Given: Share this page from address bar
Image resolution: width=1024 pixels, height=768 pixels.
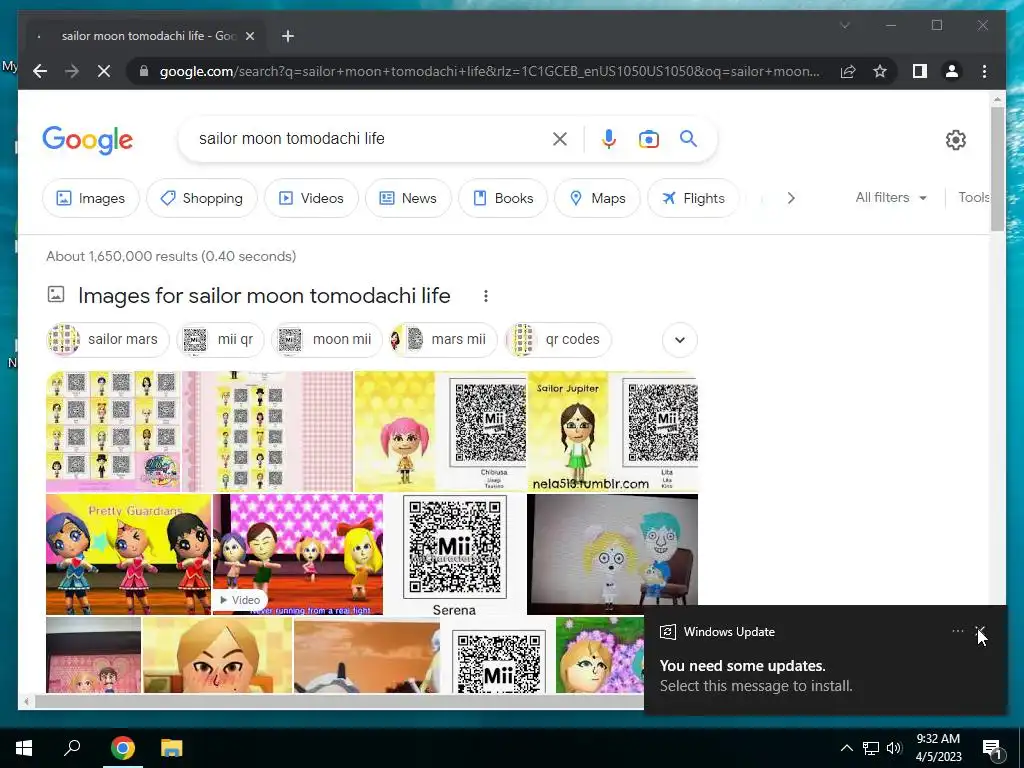Looking at the screenshot, I should (848, 71).
